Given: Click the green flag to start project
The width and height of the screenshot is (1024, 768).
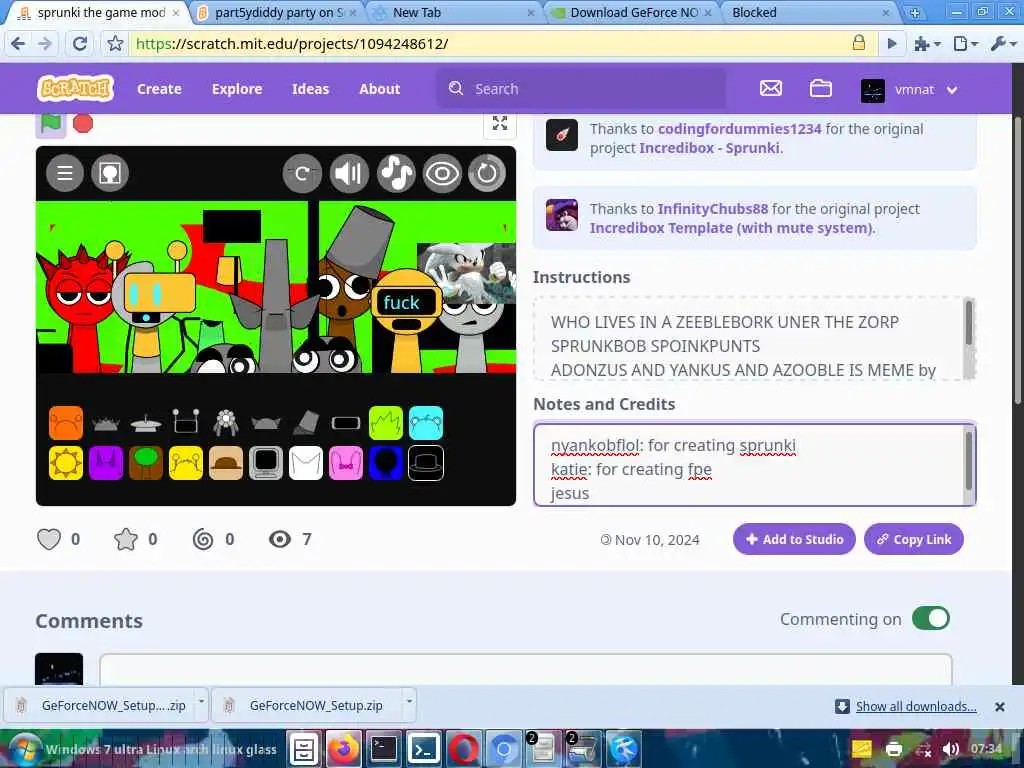Looking at the screenshot, I should (51, 123).
